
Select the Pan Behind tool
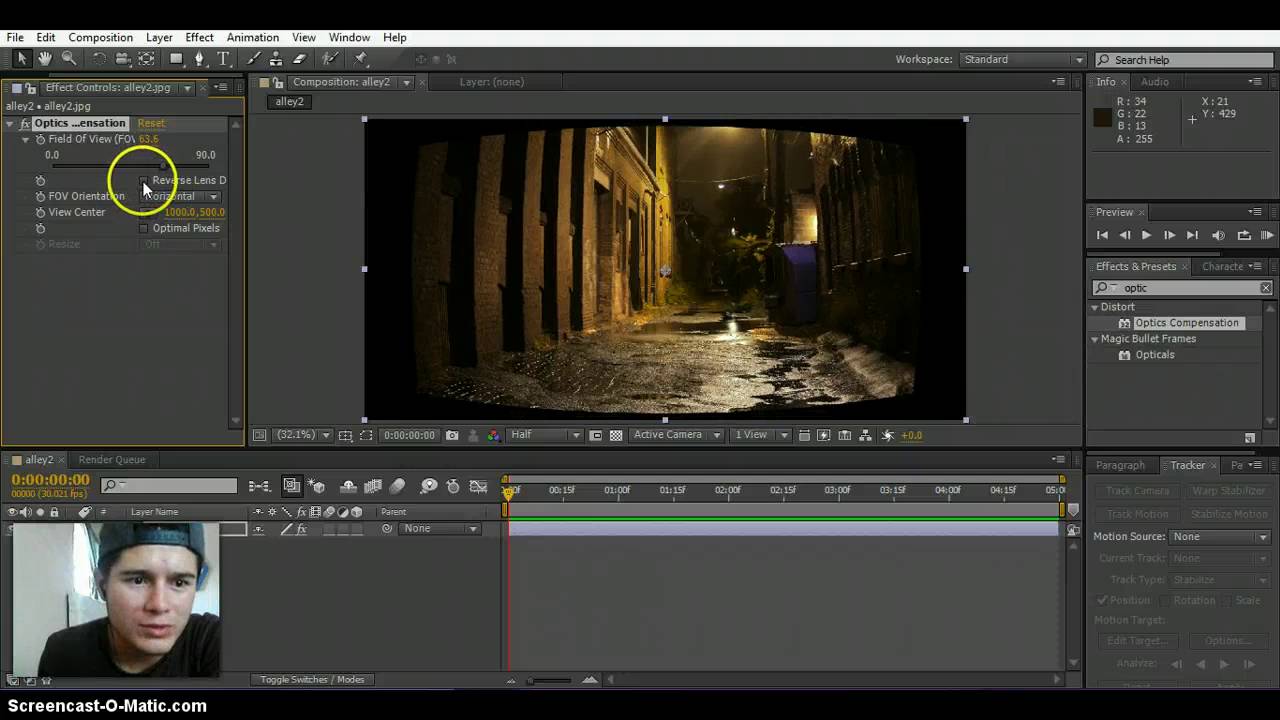(x=146, y=59)
